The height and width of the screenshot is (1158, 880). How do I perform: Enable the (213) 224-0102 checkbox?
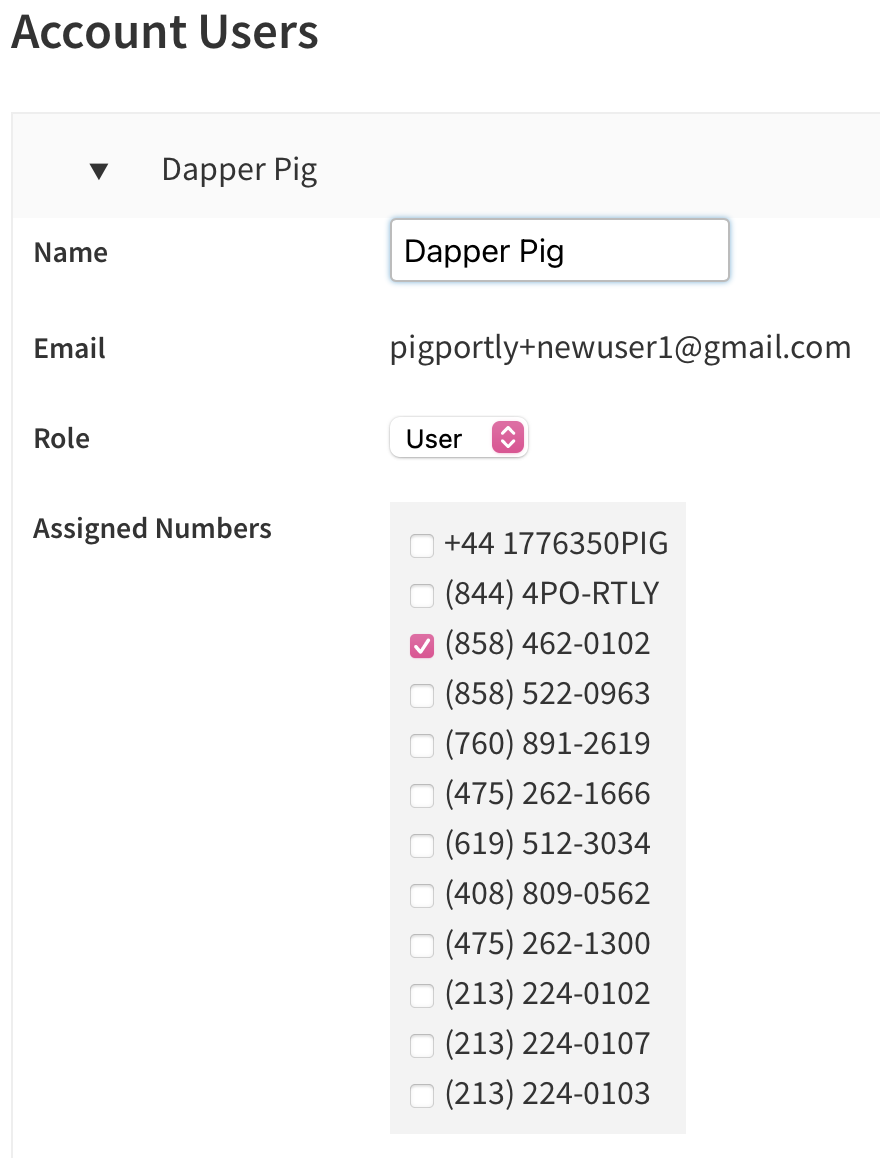coord(422,996)
